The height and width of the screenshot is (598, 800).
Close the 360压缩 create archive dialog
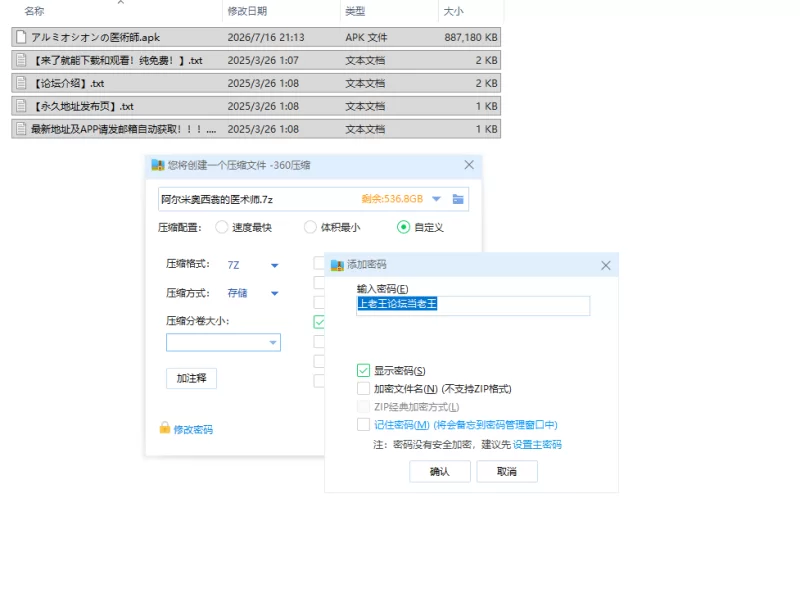[469, 165]
